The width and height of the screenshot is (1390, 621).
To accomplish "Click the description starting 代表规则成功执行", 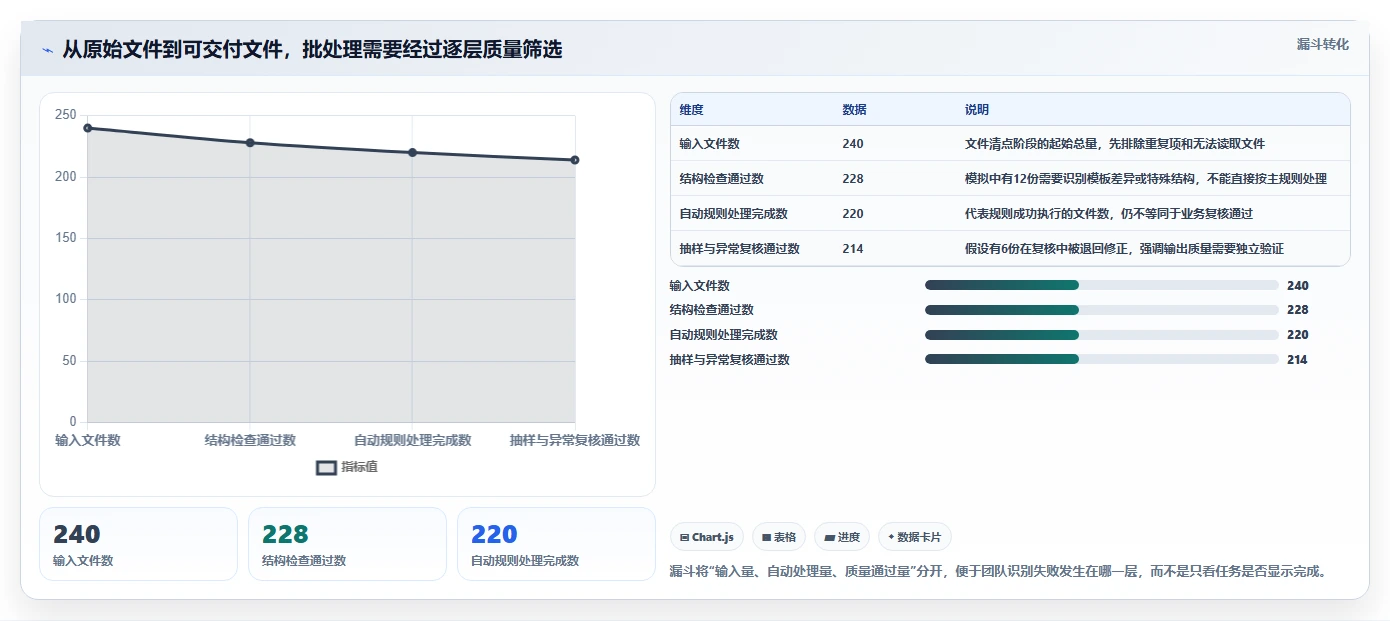I will point(1109,214).
